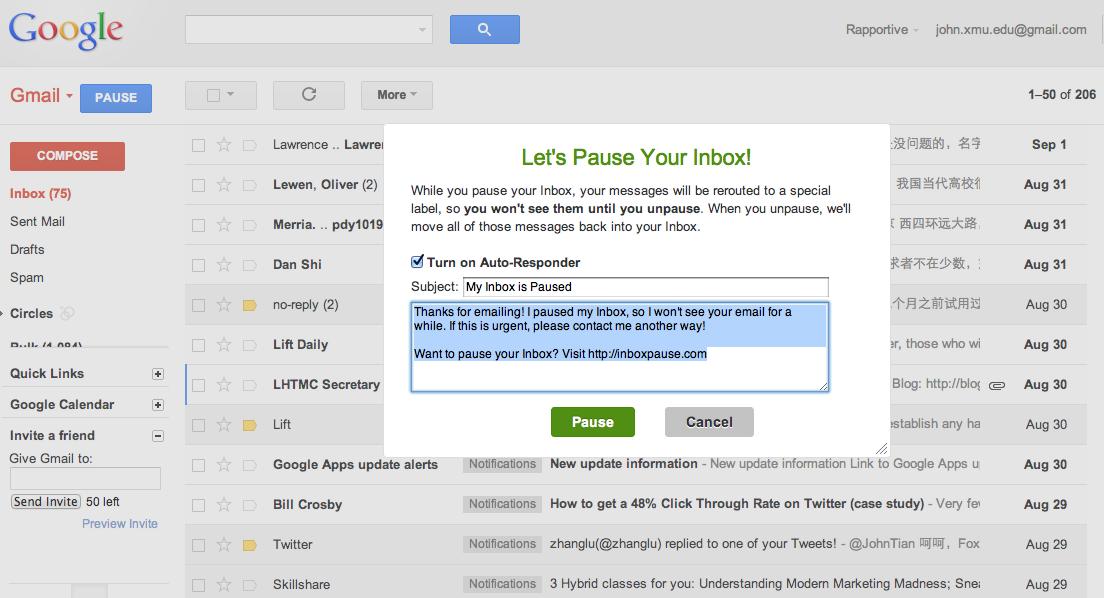Click the Give Gmail to input field

tap(85, 479)
